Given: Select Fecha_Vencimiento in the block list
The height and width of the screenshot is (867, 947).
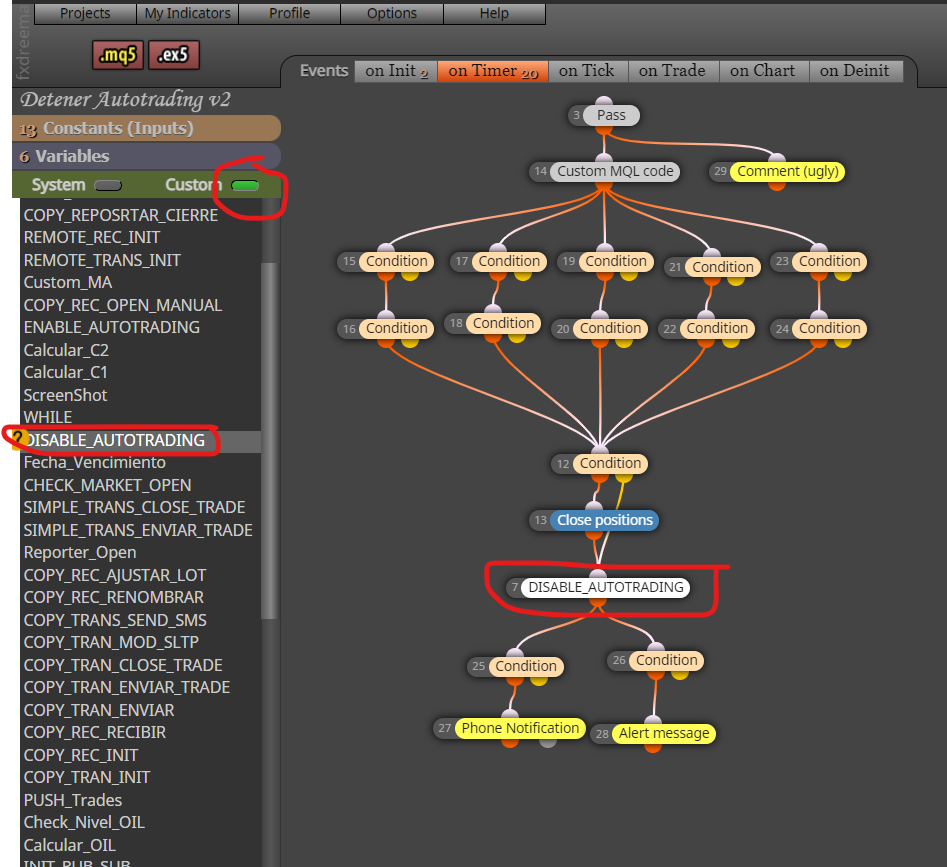Looking at the screenshot, I should tap(94, 463).
